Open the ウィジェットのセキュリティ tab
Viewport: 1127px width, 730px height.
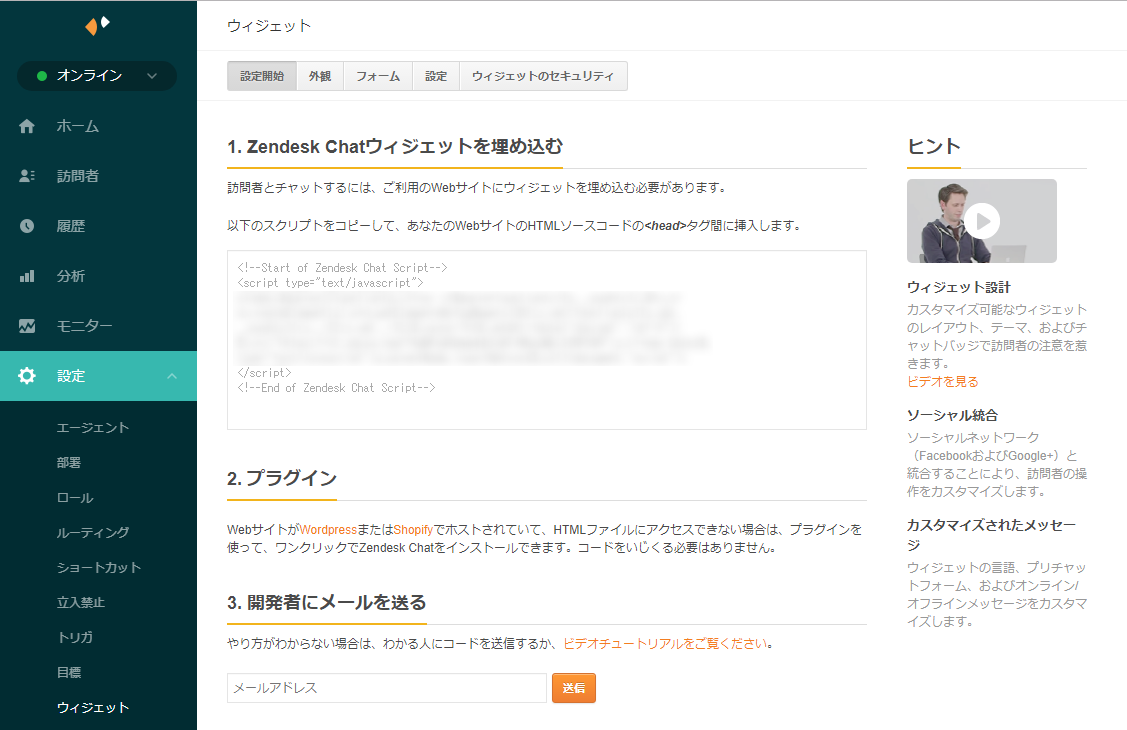(x=544, y=76)
